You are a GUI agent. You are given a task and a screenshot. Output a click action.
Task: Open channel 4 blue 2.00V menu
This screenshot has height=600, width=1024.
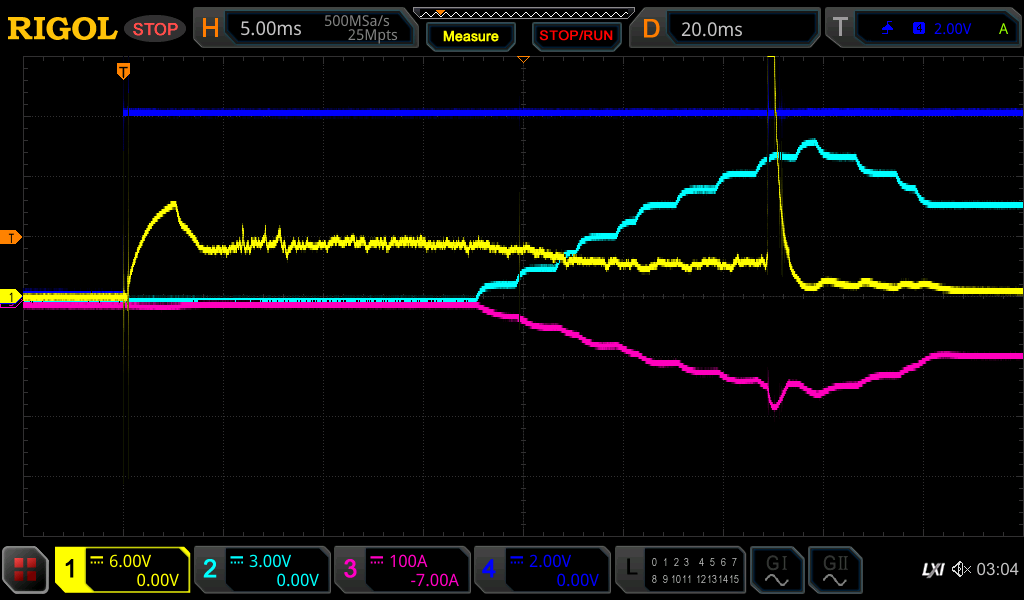click(542, 570)
